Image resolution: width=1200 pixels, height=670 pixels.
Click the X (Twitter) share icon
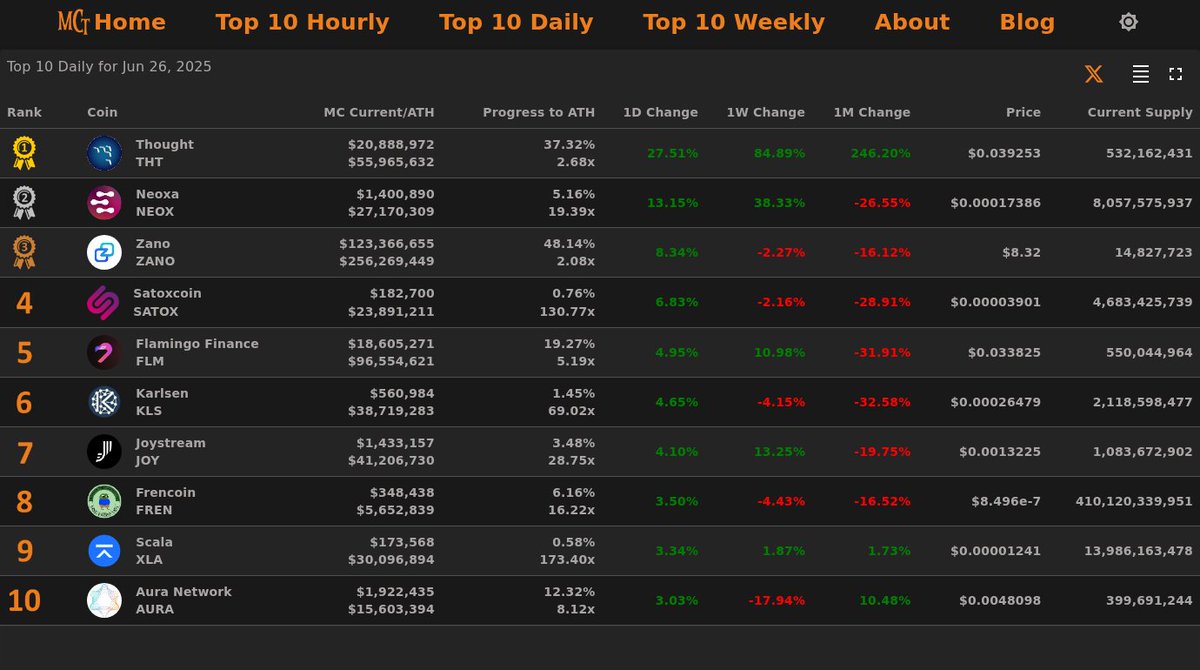(x=1094, y=74)
